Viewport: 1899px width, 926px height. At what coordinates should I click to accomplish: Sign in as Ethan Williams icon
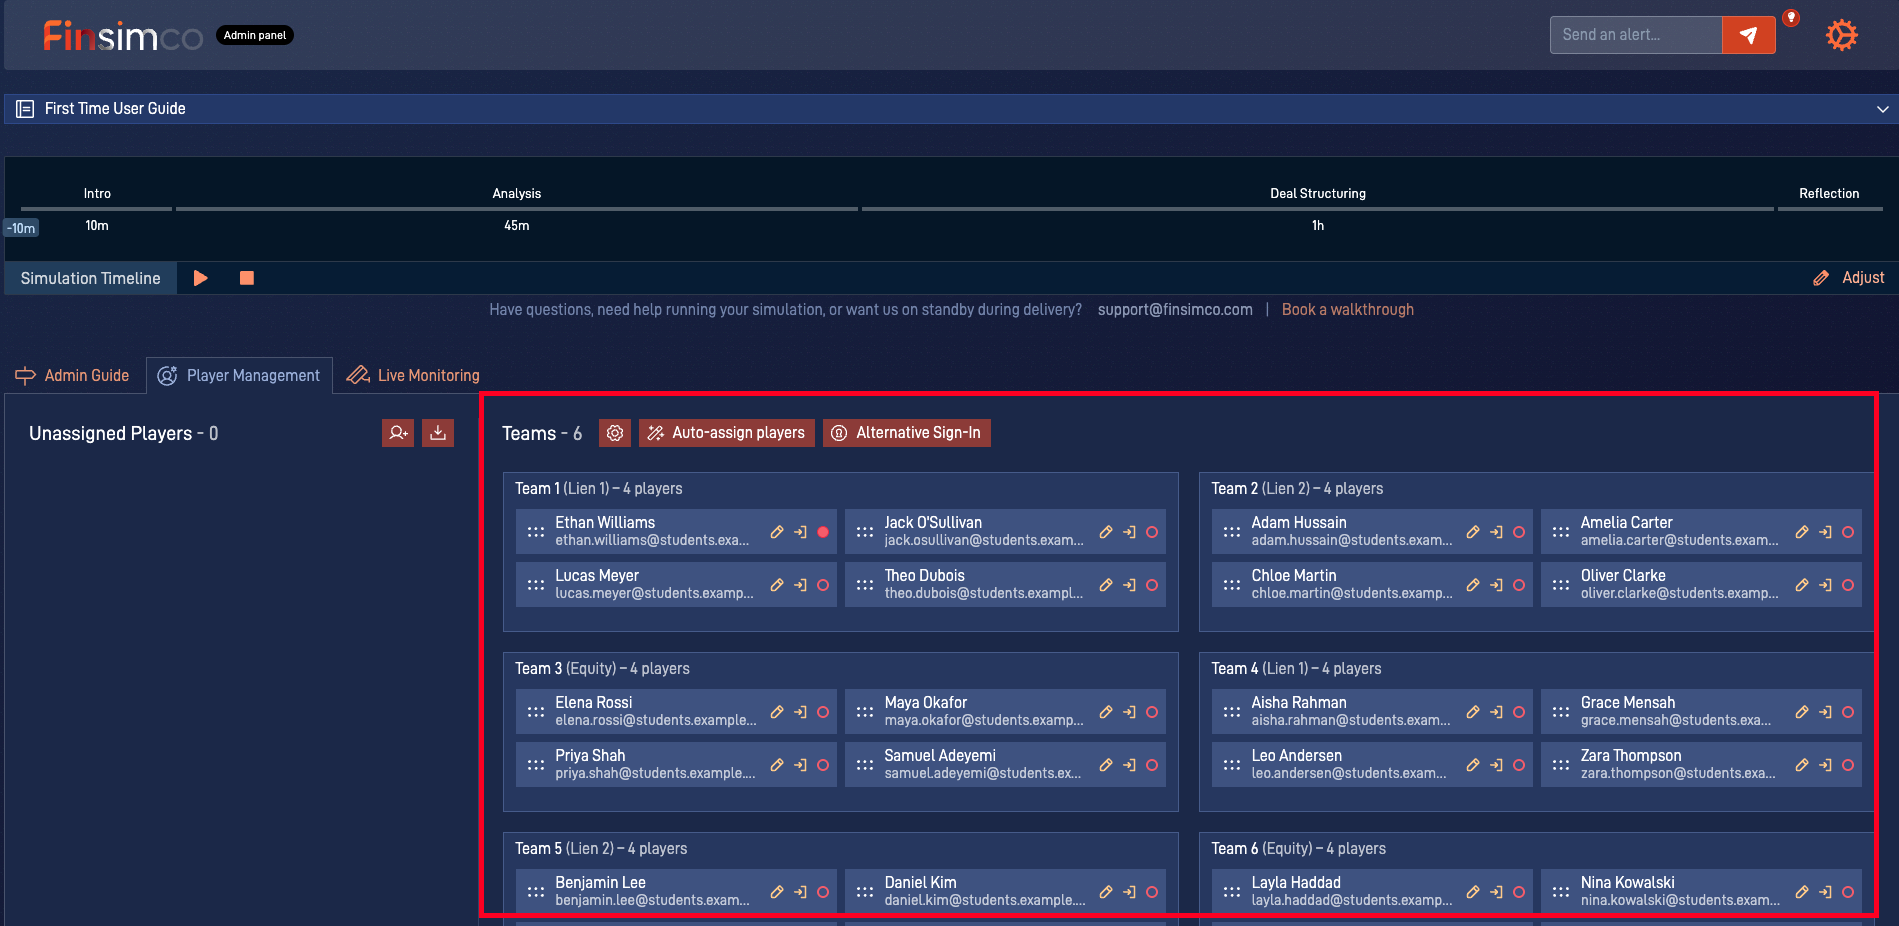tap(800, 532)
